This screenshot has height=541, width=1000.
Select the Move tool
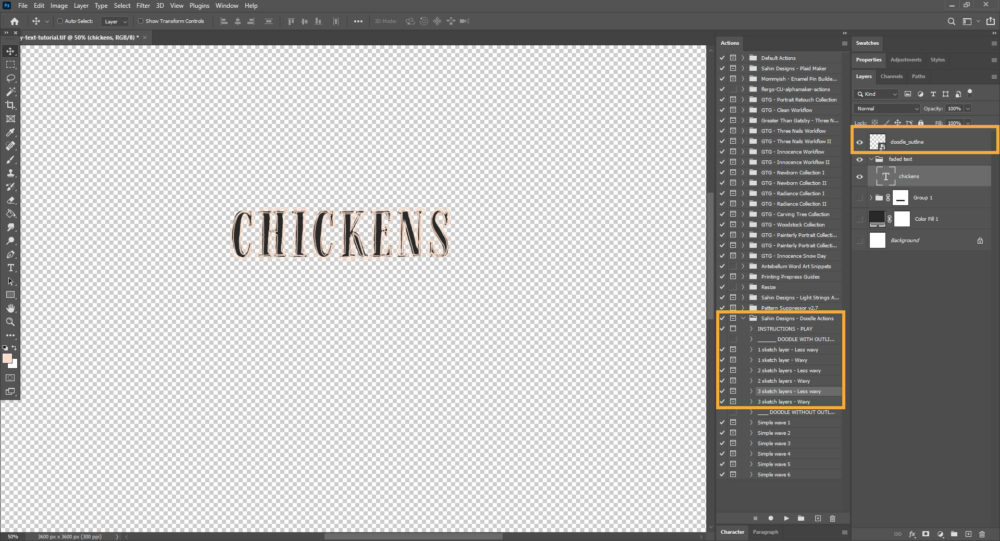[x=10, y=51]
